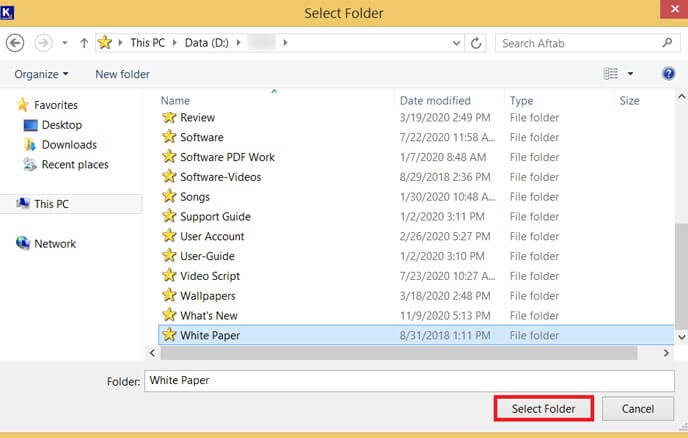This screenshot has width=688, height=438.
Task: Click the star icon beside Video Script
Action: pos(169,275)
